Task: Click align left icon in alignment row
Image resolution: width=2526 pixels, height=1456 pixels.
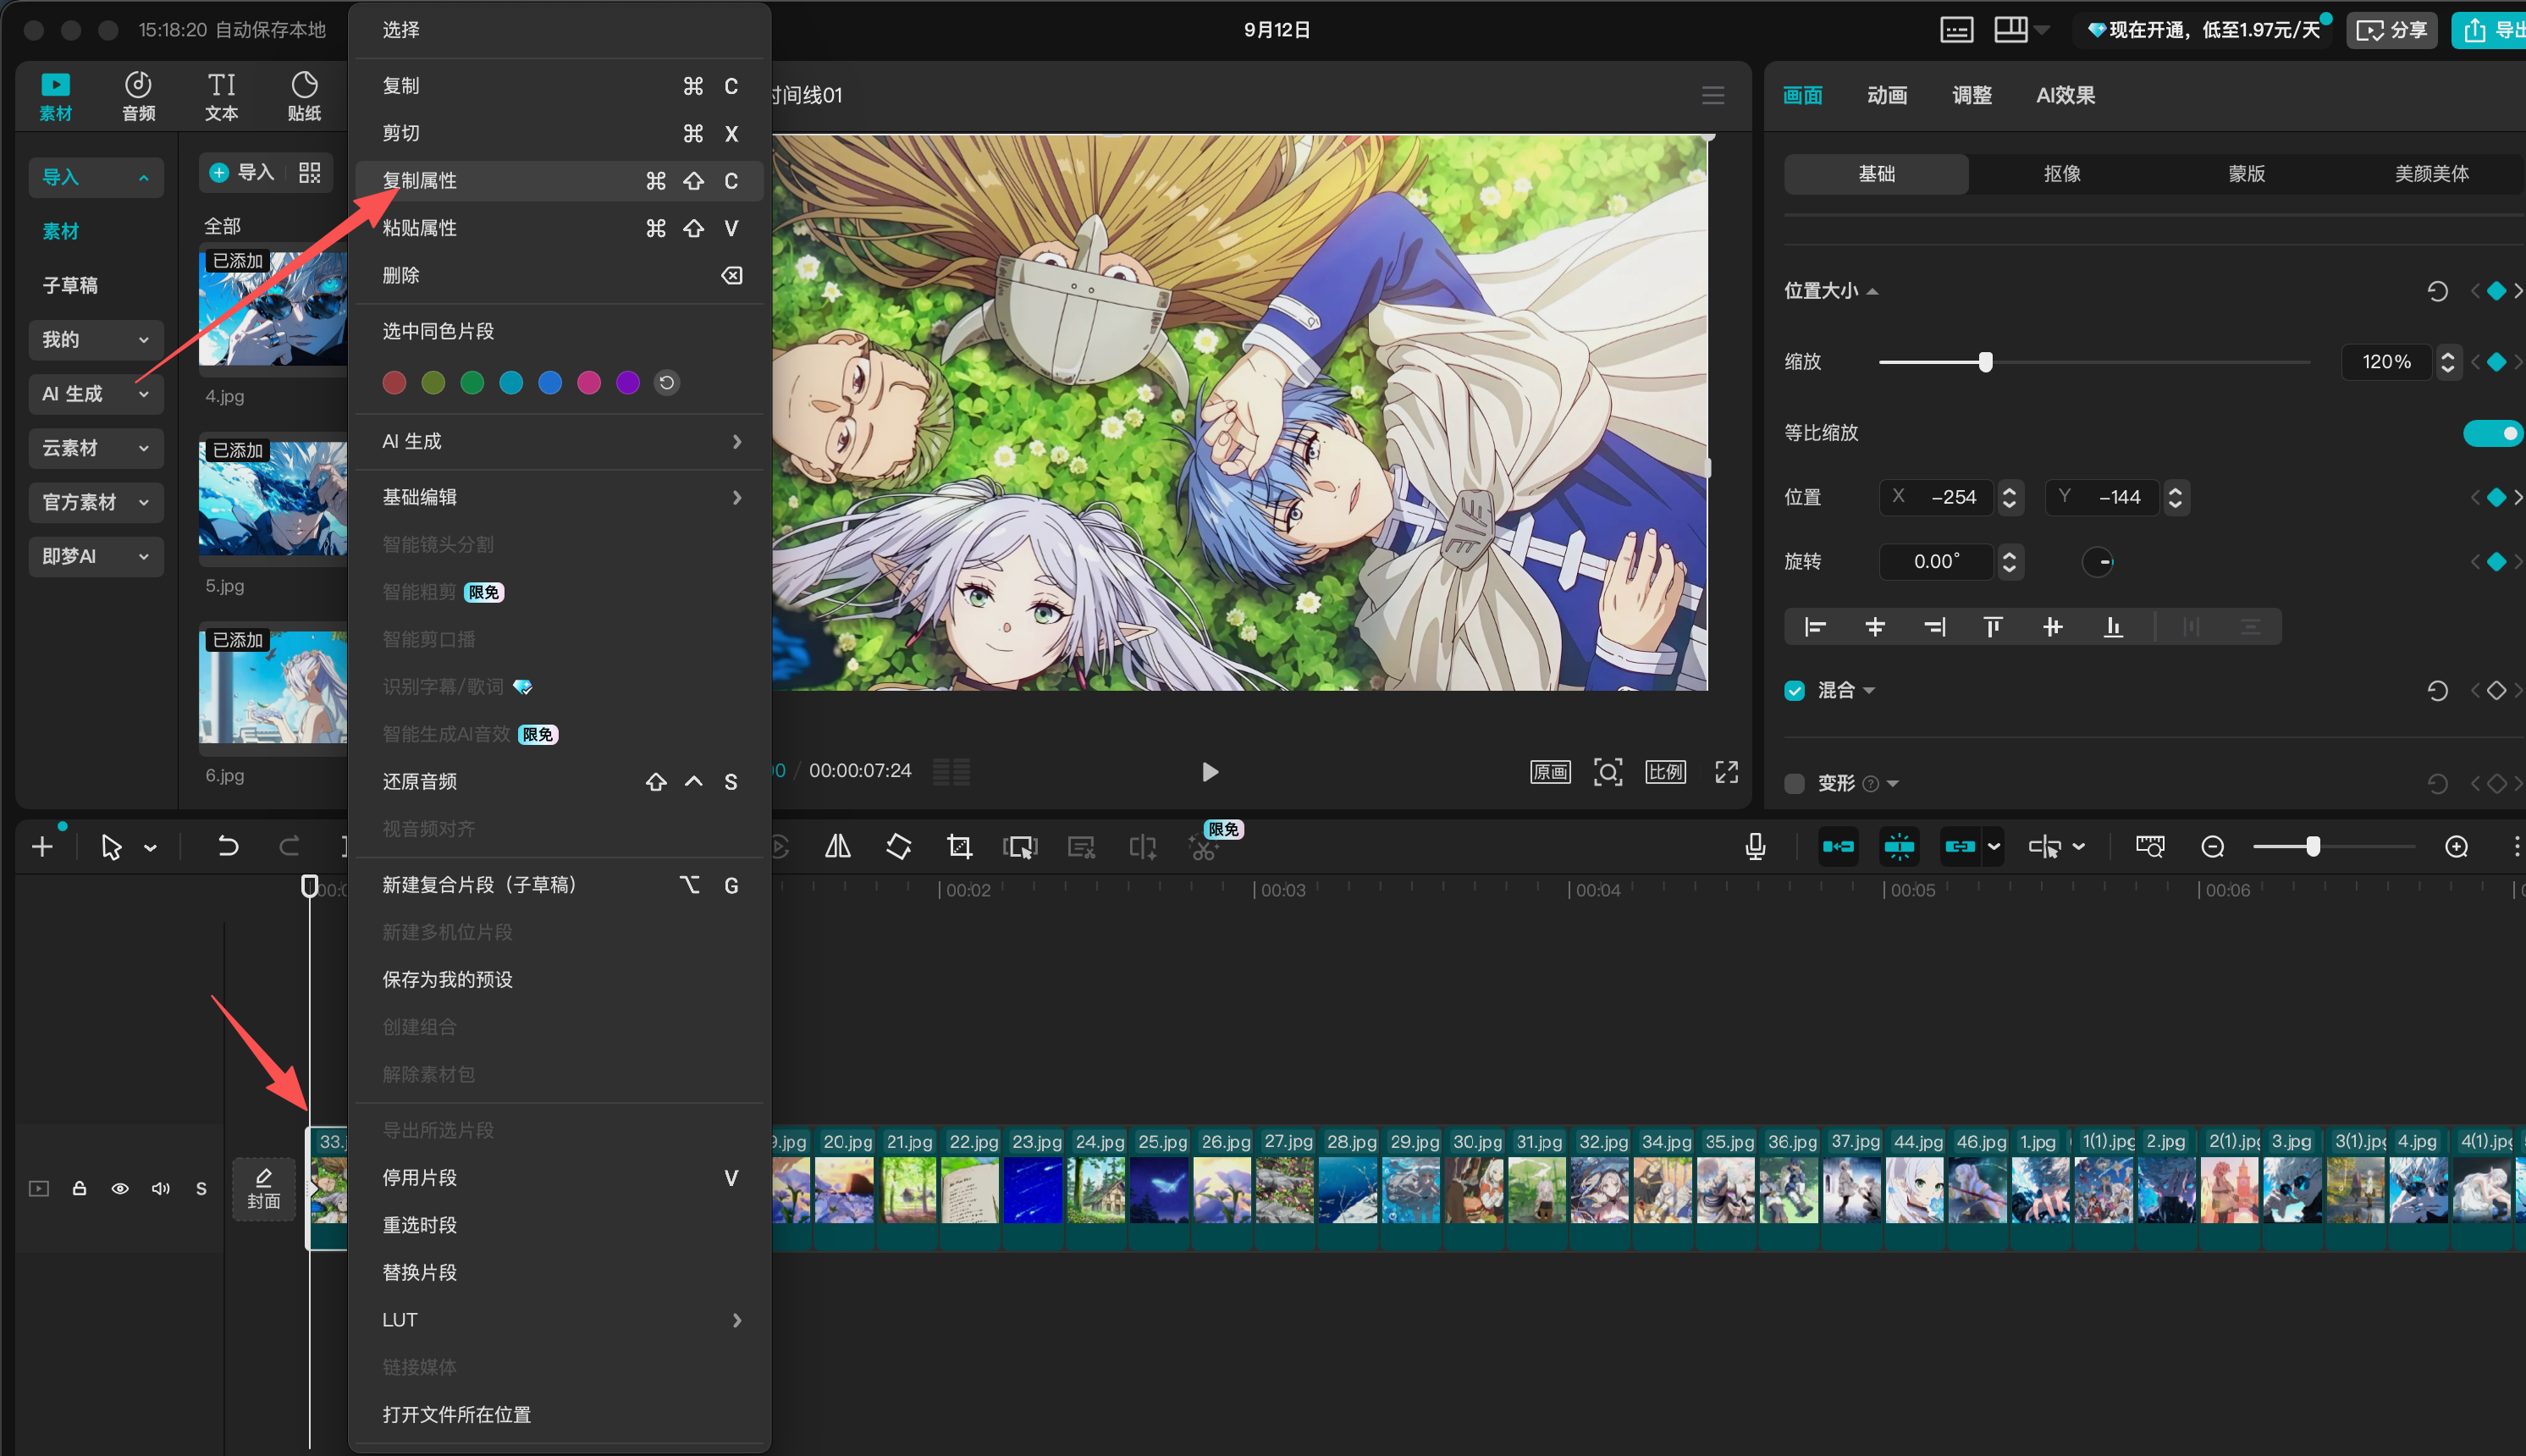Action: click(1815, 627)
